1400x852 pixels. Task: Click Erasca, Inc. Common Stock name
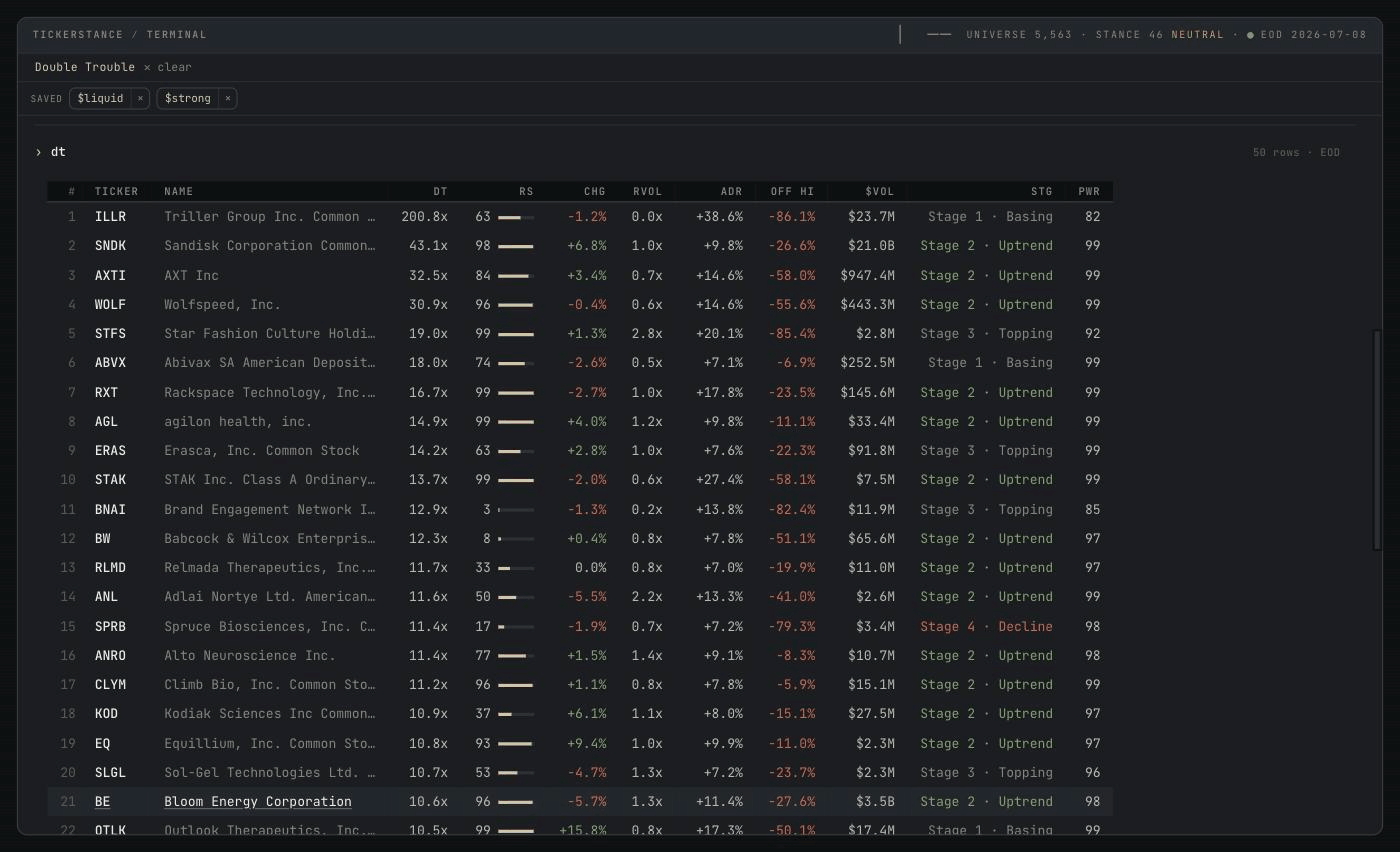click(261, 450)
